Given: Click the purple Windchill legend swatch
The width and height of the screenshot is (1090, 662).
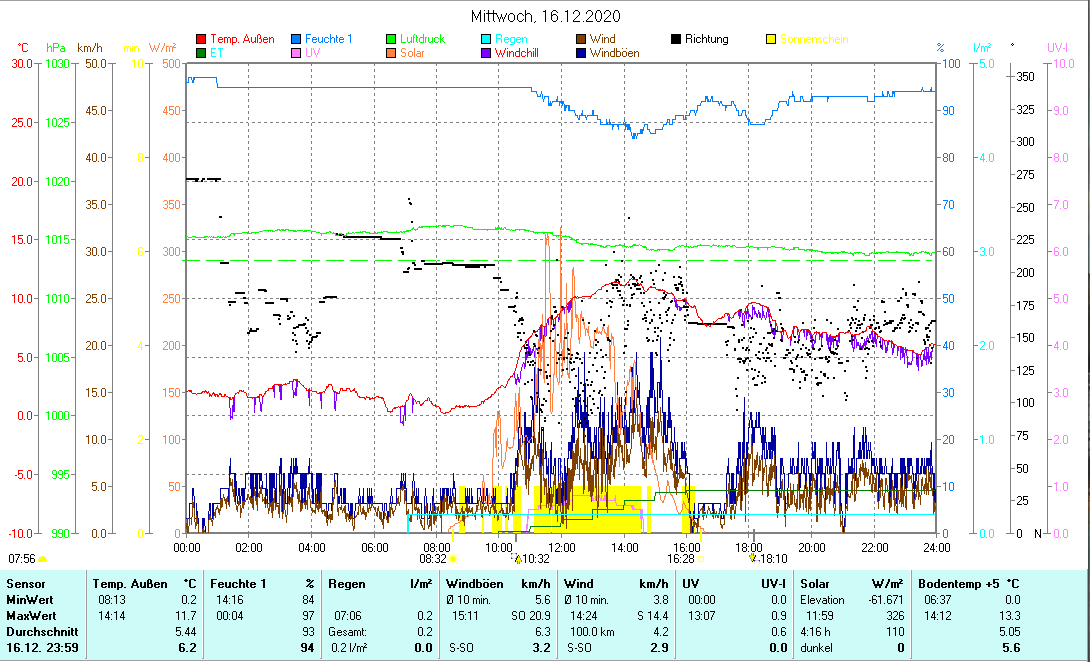Looking at the screenshot, I should pyautogui.click(x=486, y=53).
